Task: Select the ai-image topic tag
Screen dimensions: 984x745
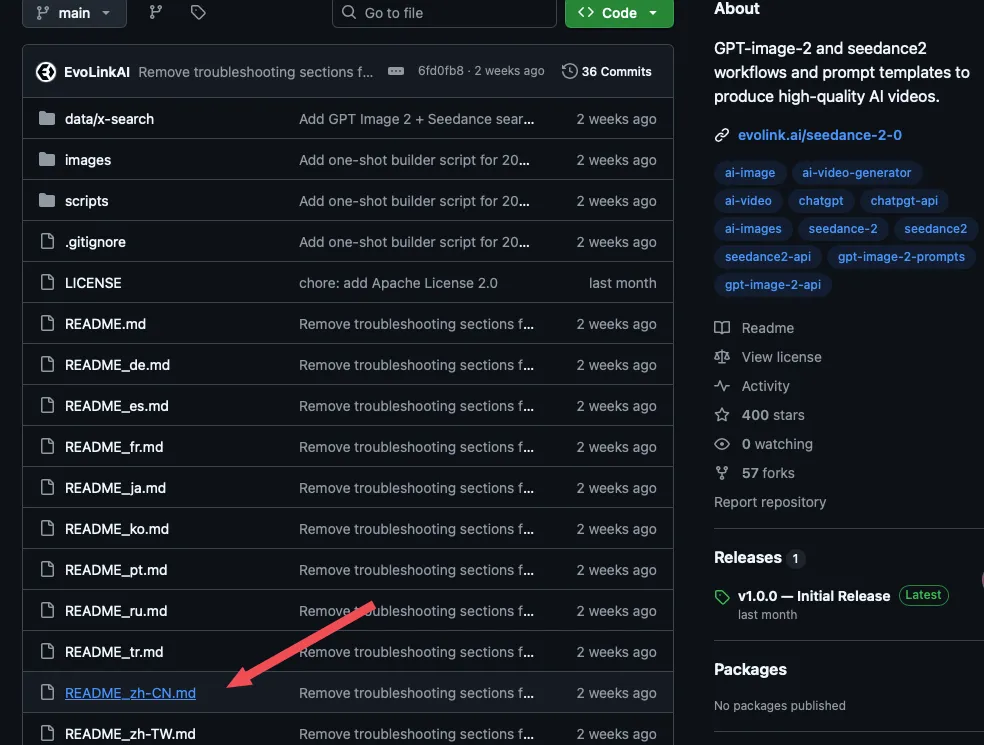Action: pyautogui.click(x=750, y=173)
